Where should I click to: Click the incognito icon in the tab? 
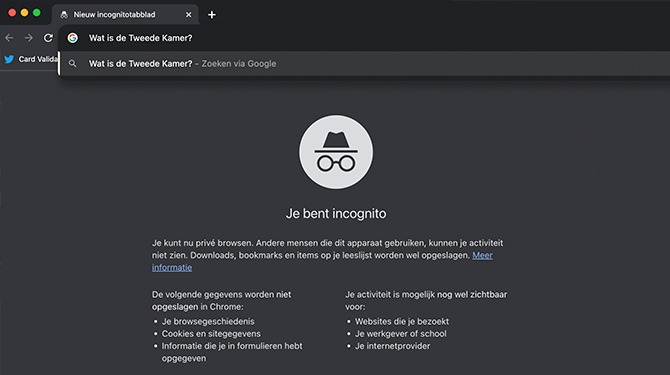64,15
